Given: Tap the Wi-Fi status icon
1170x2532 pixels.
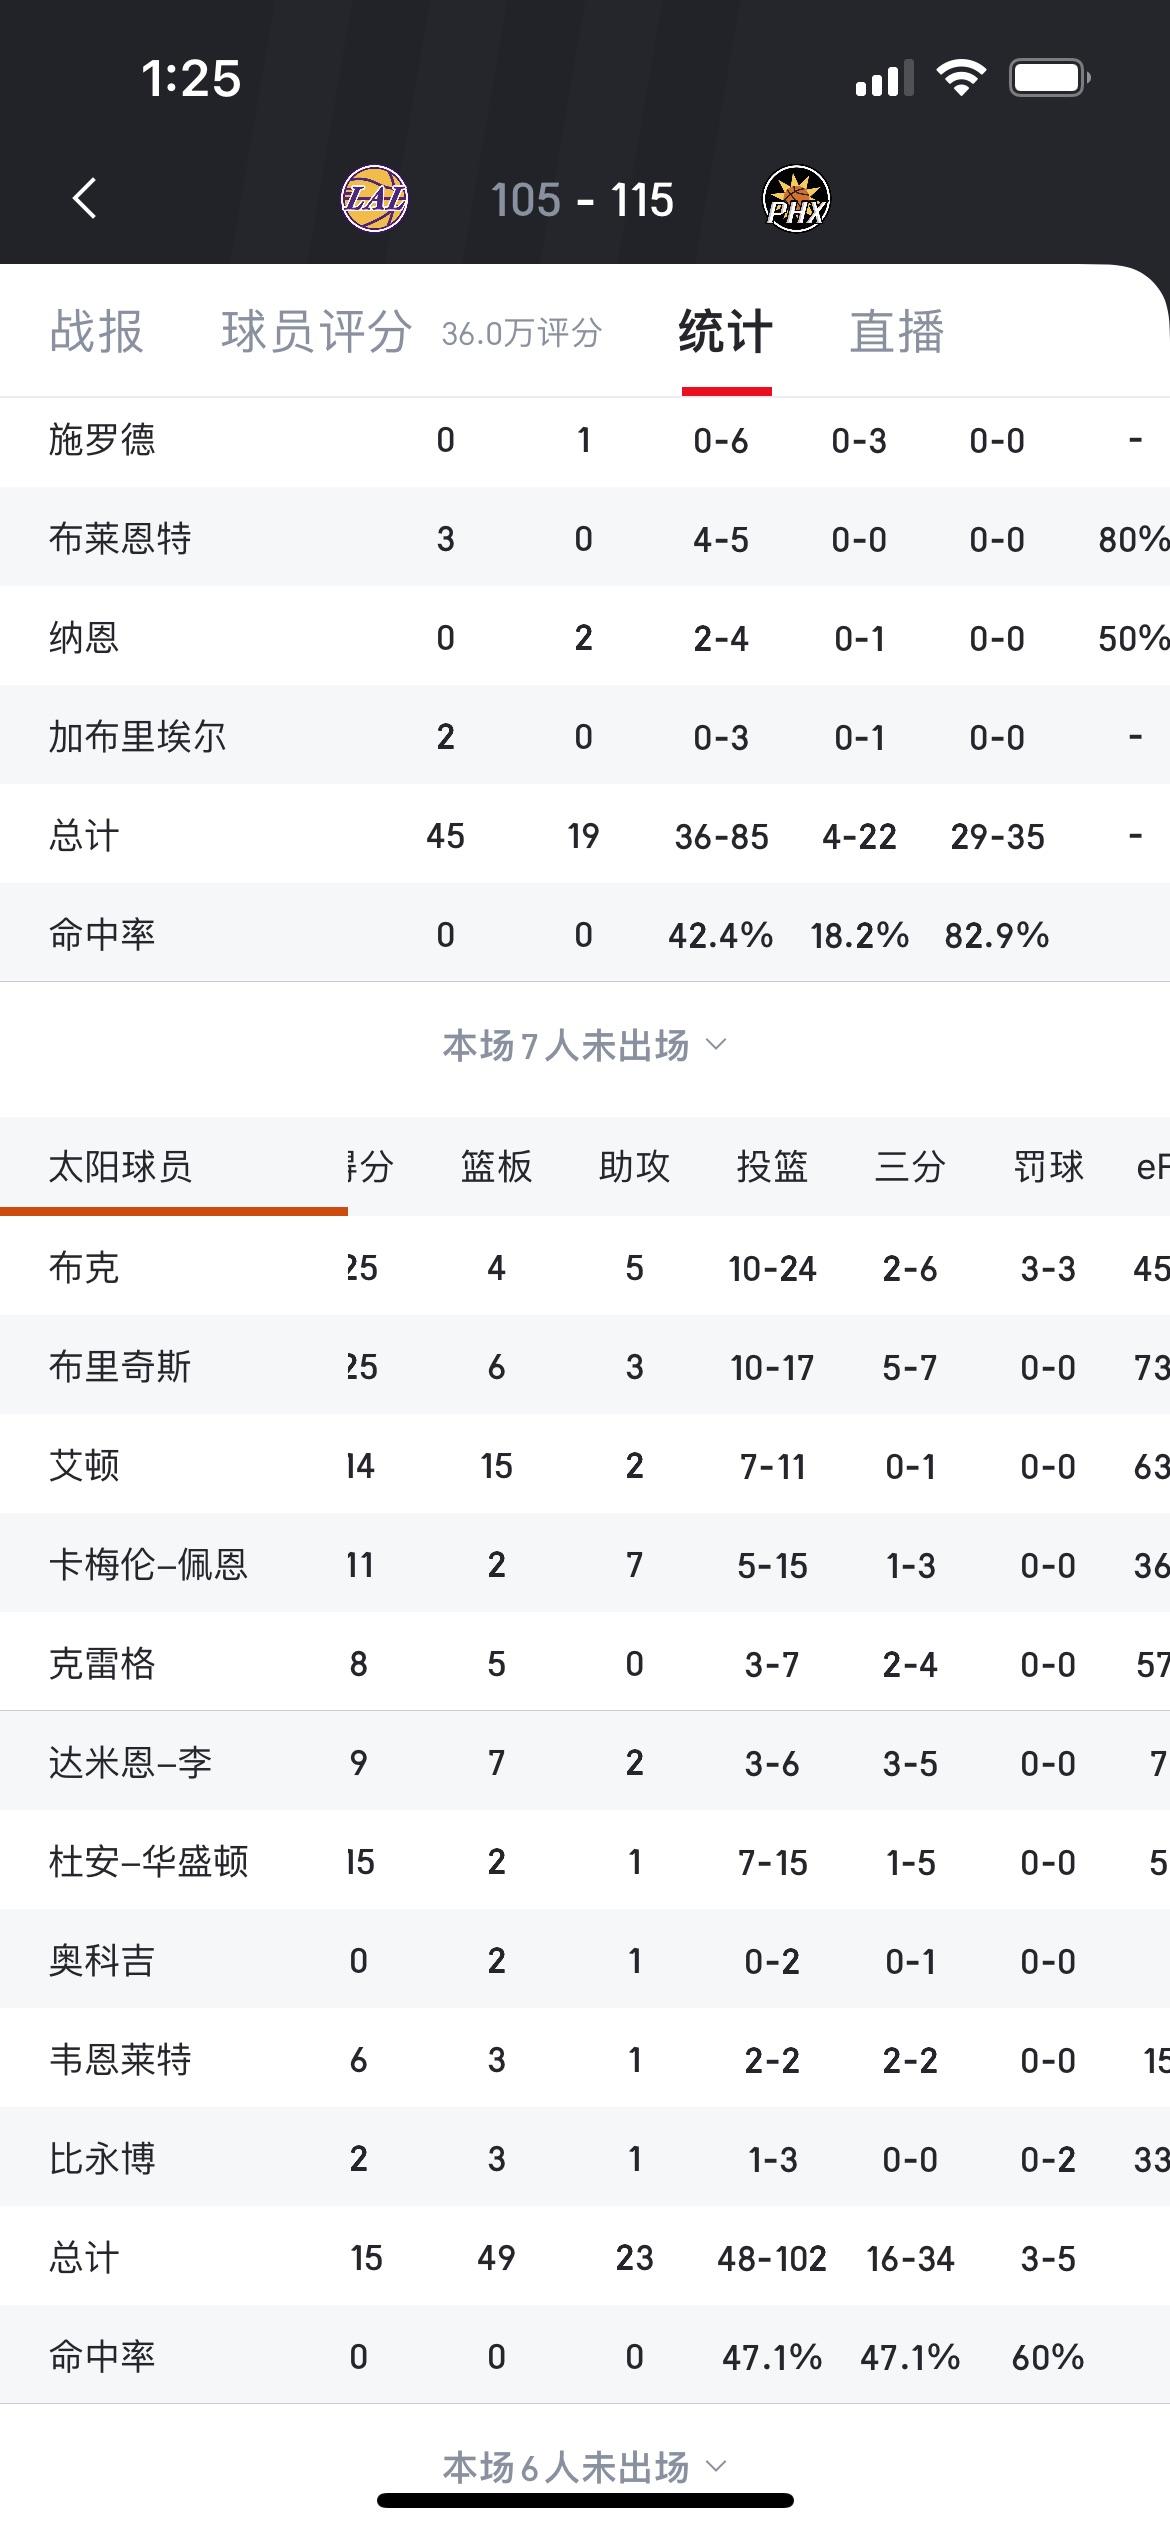Looking at the screenshot, I should pos(961,77).
